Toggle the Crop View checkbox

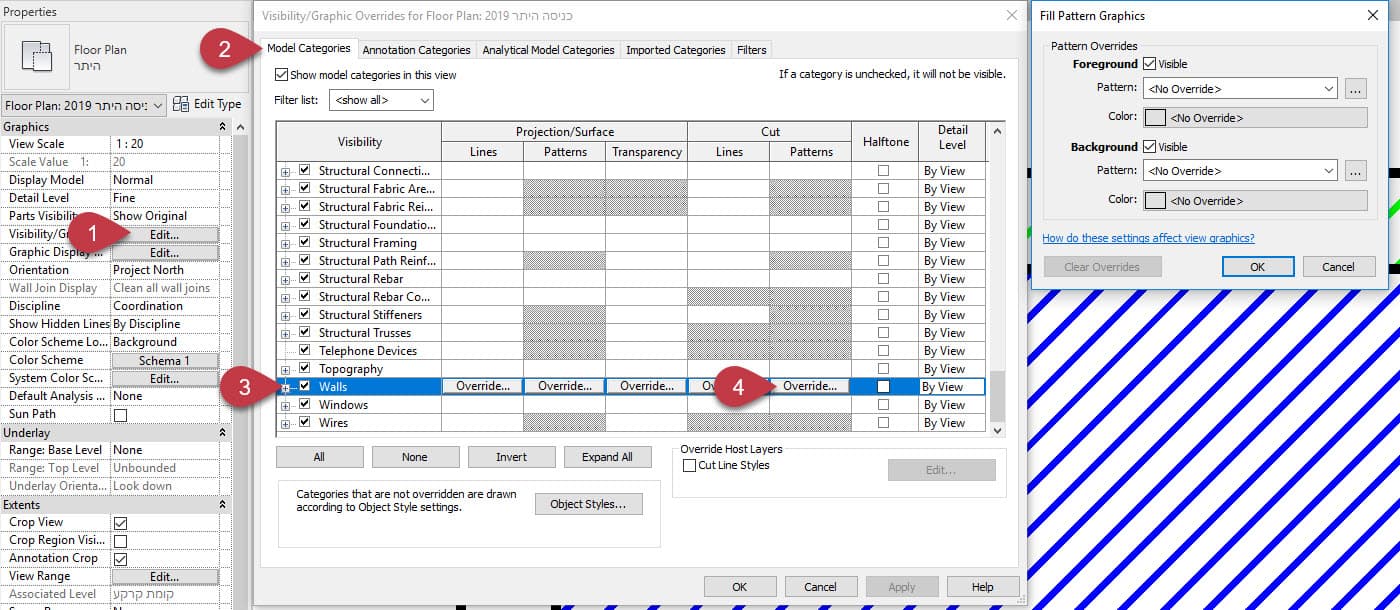click(121, 523)
